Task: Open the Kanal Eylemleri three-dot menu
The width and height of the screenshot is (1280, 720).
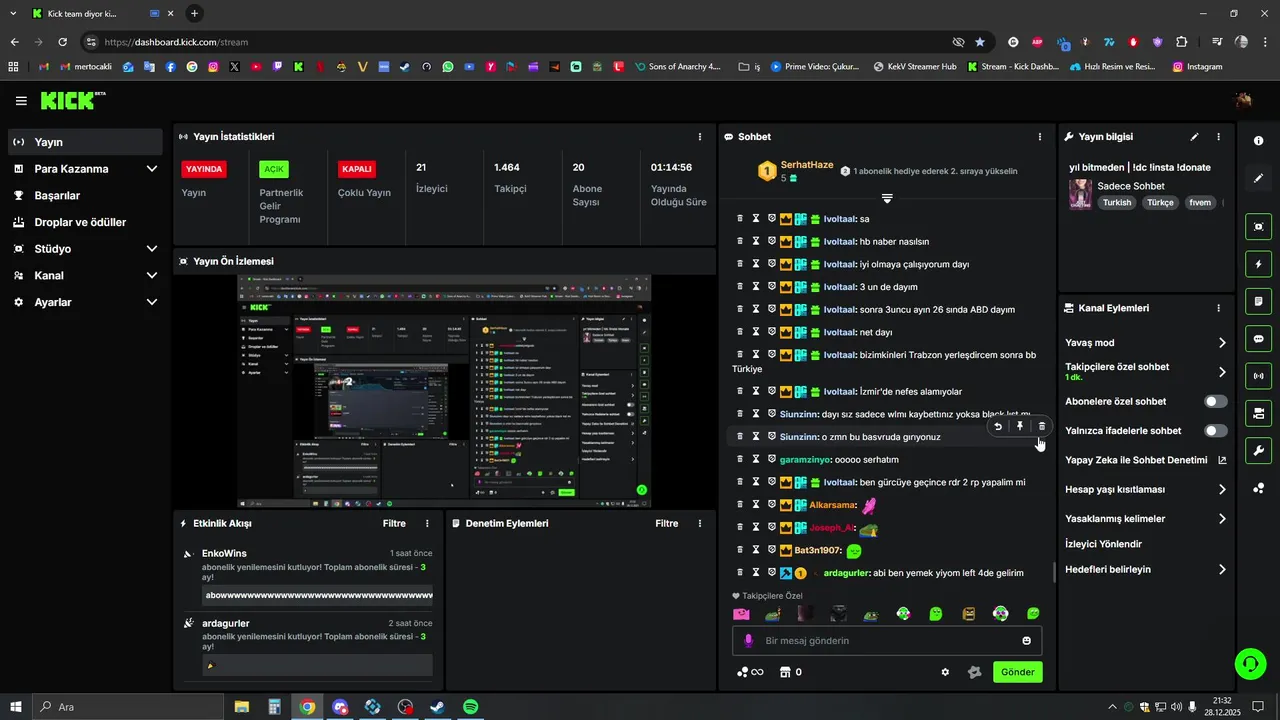Action: point(1218,308)
